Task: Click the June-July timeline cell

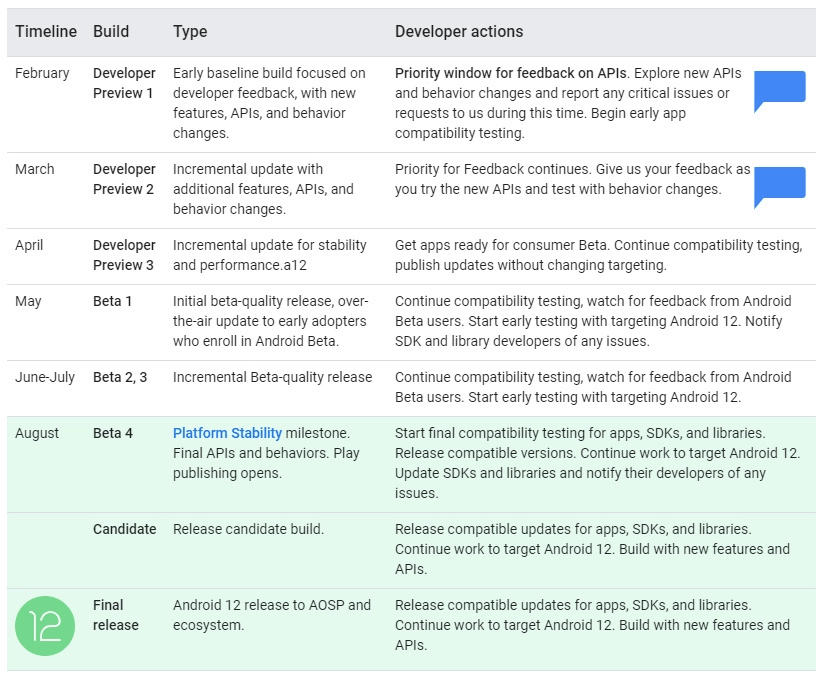Action: (x=45, y=377)
